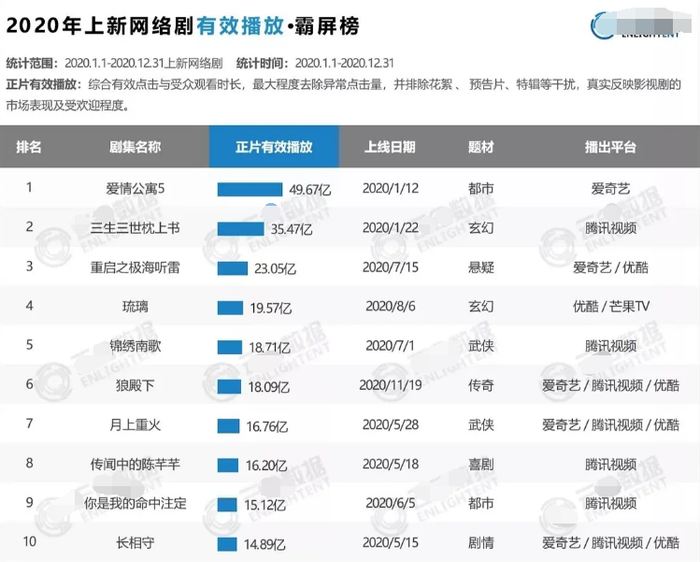Click the 2020/11/19 release date cell

coord(389,385)
